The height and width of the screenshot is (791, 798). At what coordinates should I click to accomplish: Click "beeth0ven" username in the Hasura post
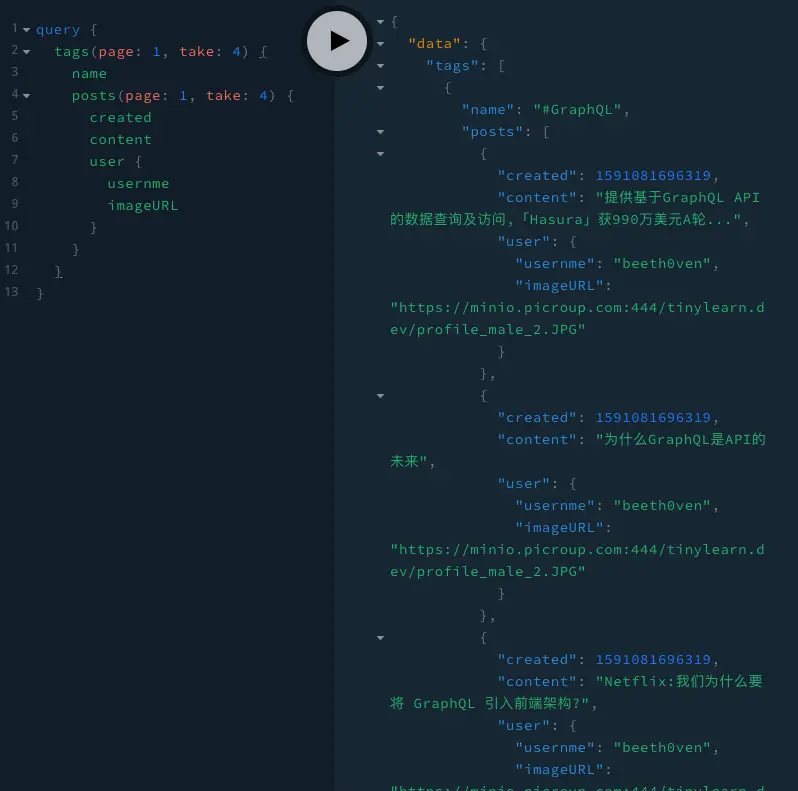pos(662,264)
